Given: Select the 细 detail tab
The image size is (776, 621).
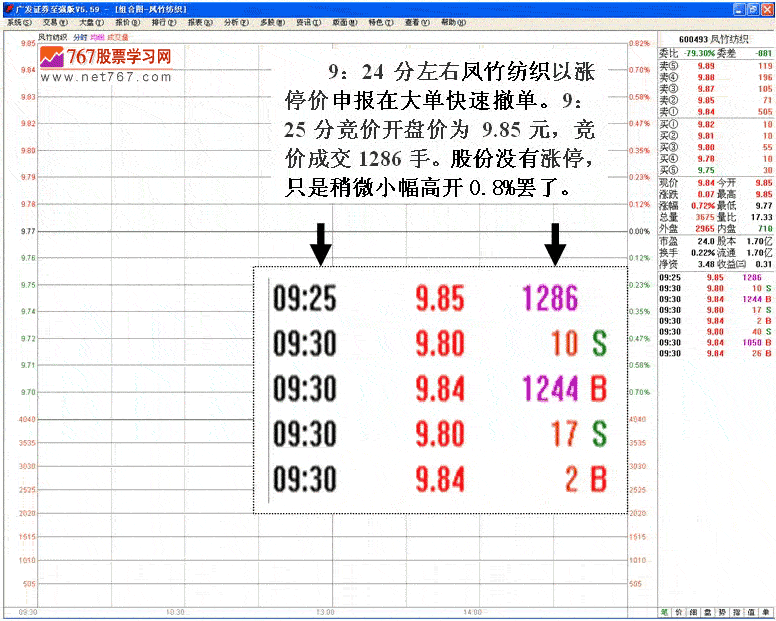Looking at the screenshot, I should pyautogui.click(x=693, y=611).
